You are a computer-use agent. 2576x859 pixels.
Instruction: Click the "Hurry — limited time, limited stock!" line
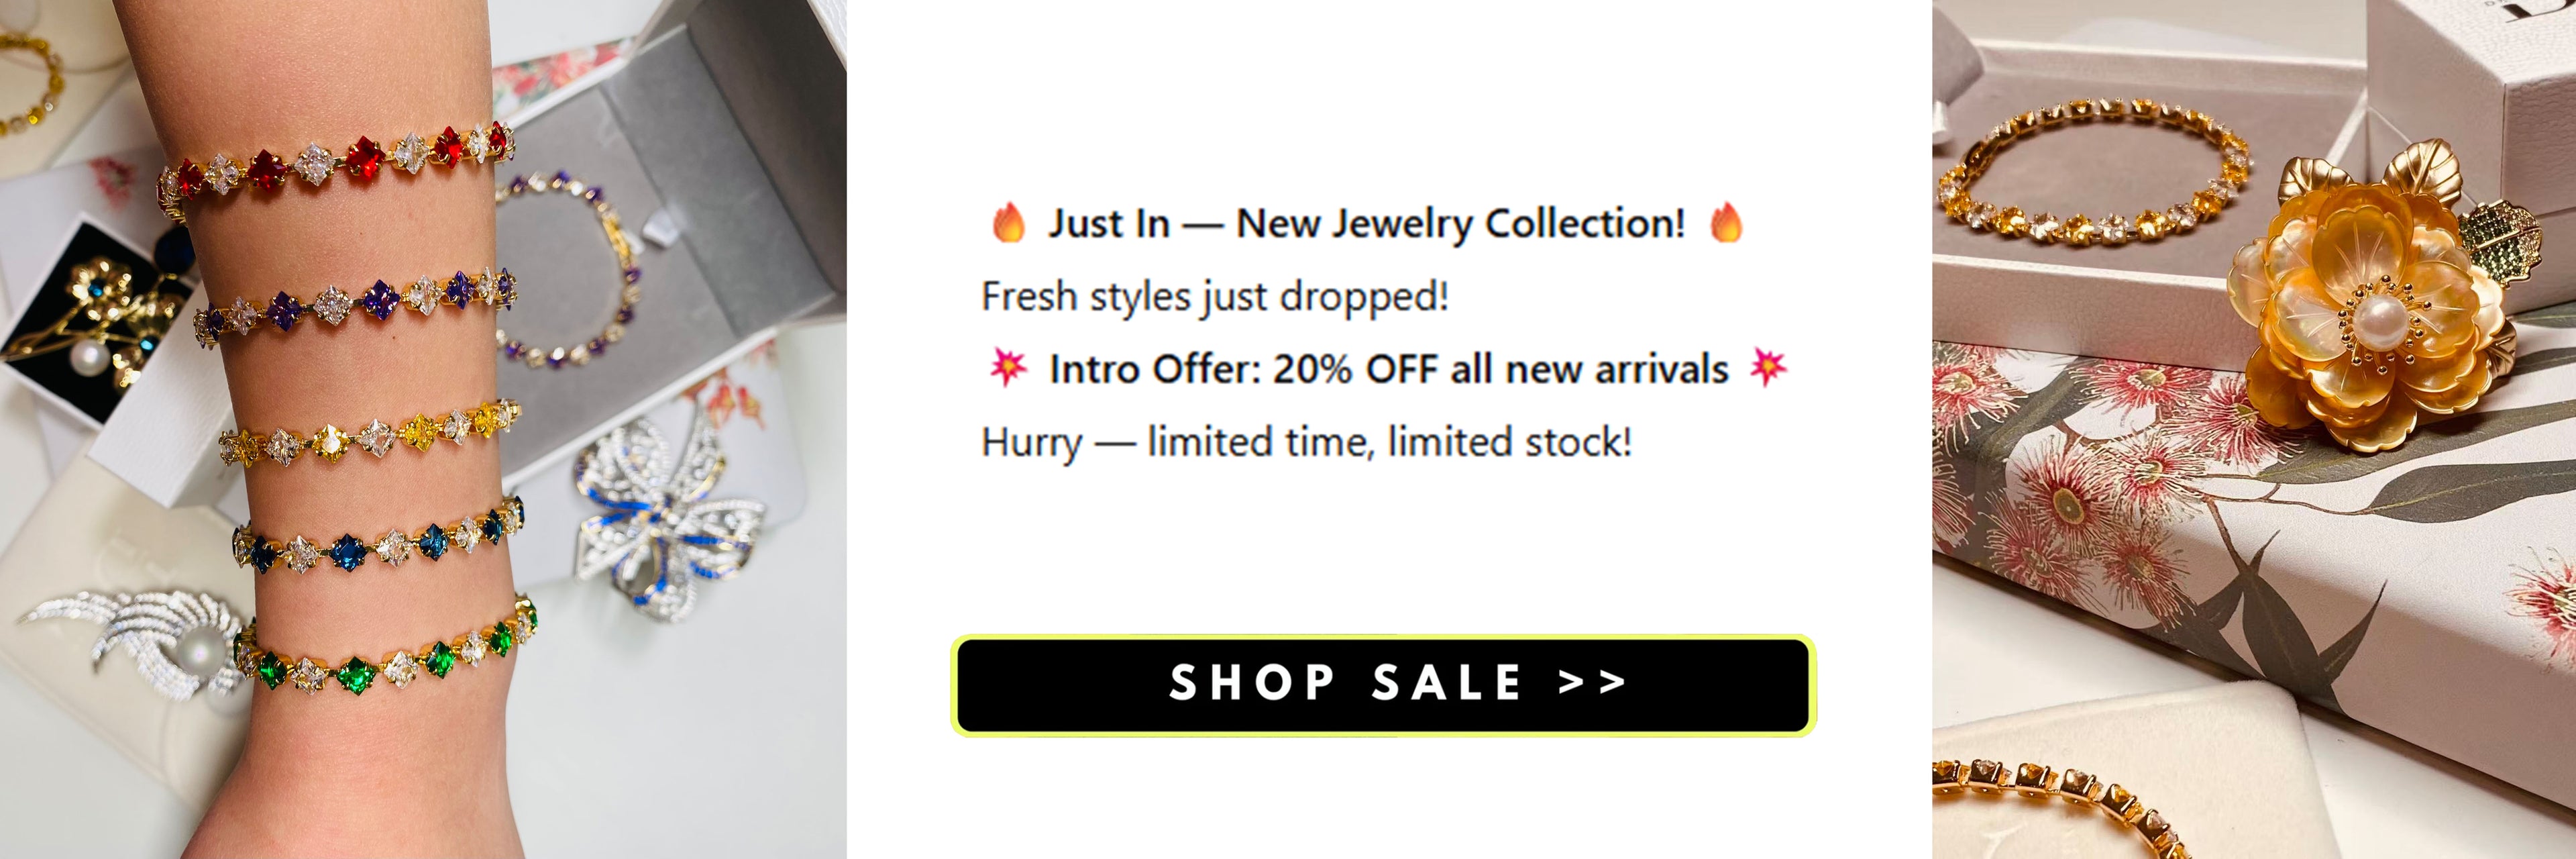(x=1306, y=442)
